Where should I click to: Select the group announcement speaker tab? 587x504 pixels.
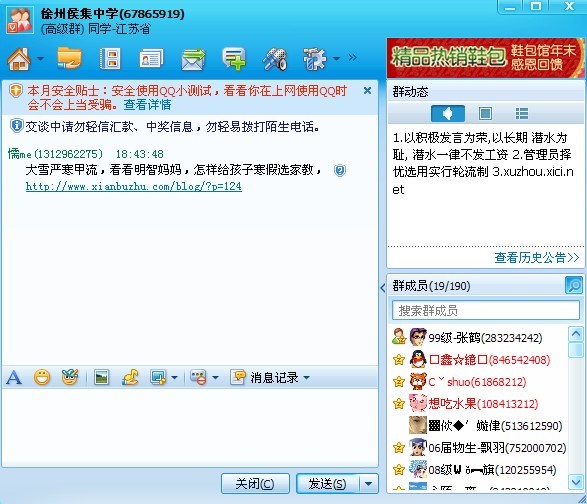pos(448,113)
